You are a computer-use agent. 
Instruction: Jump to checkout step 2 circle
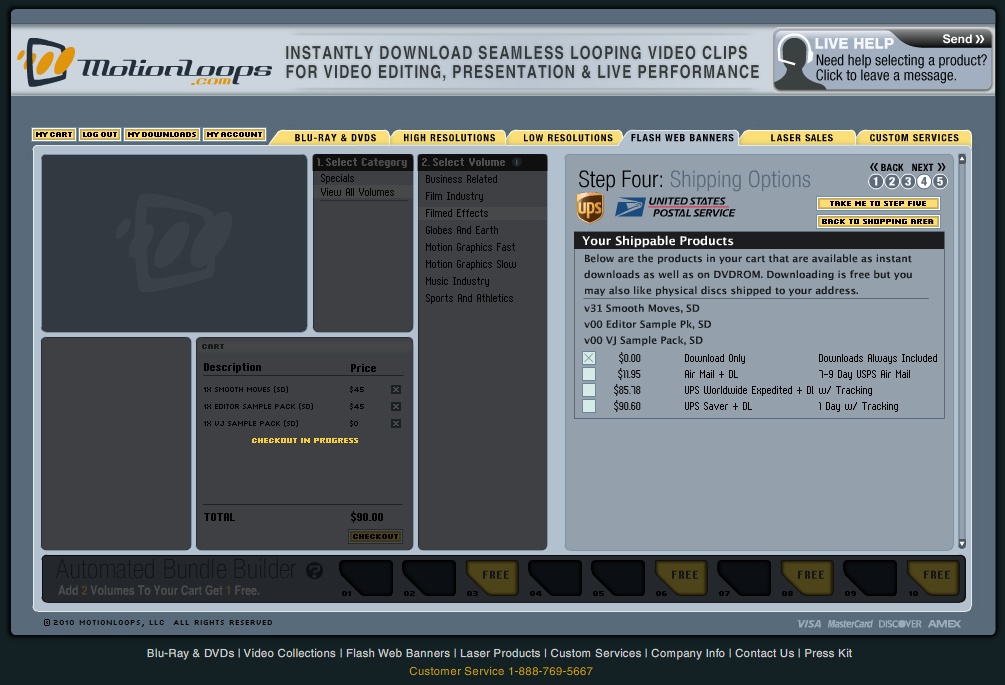pos(892,181)
